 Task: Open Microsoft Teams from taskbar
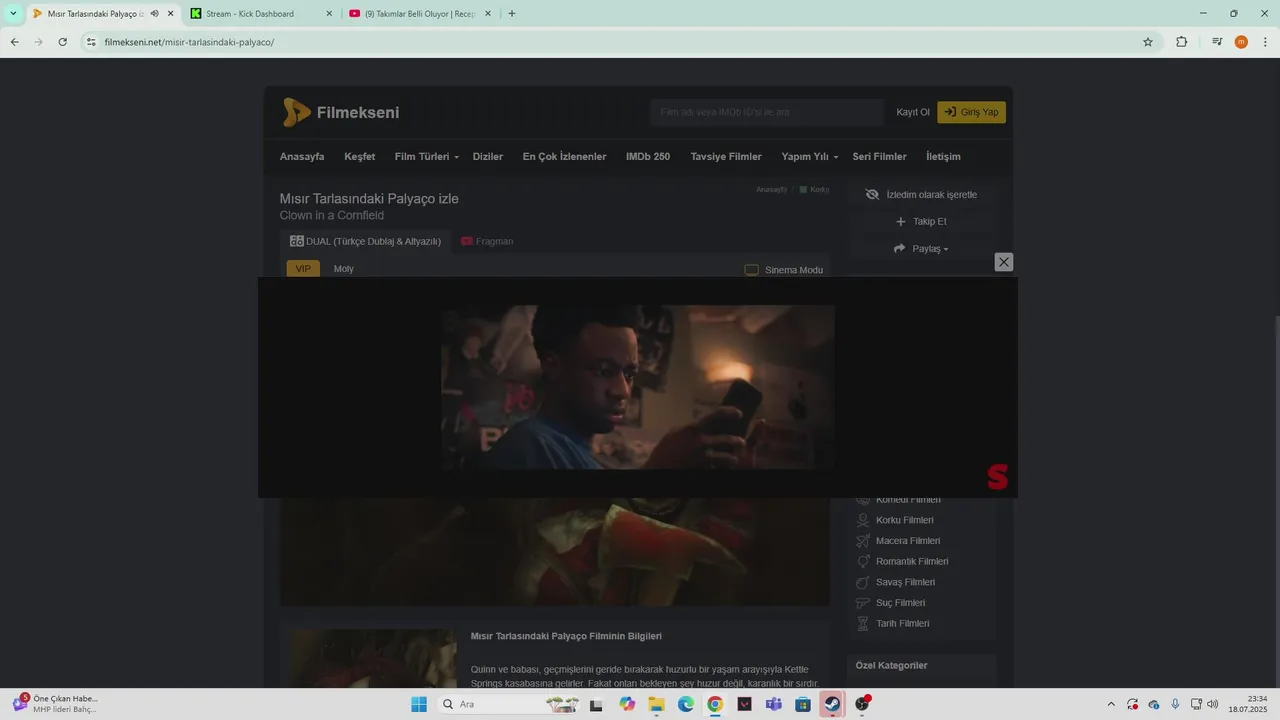773,704
